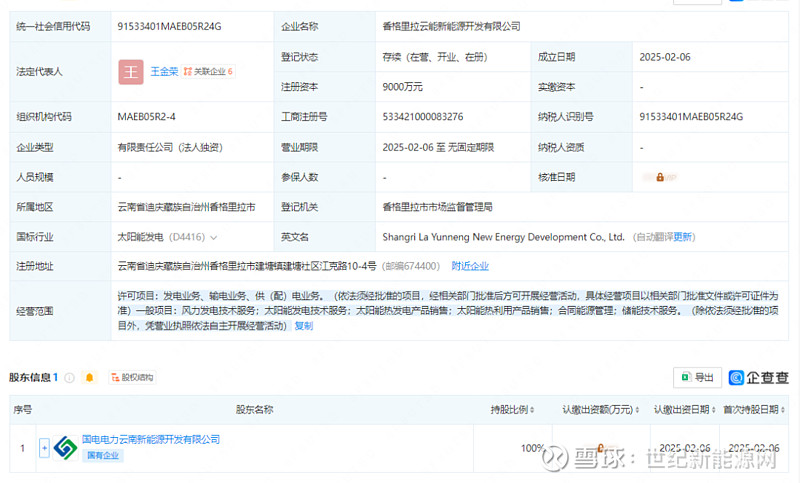Click the 国有企业 tag
Image resolution: width=800 pixels, height=483 pixels.
103,455
